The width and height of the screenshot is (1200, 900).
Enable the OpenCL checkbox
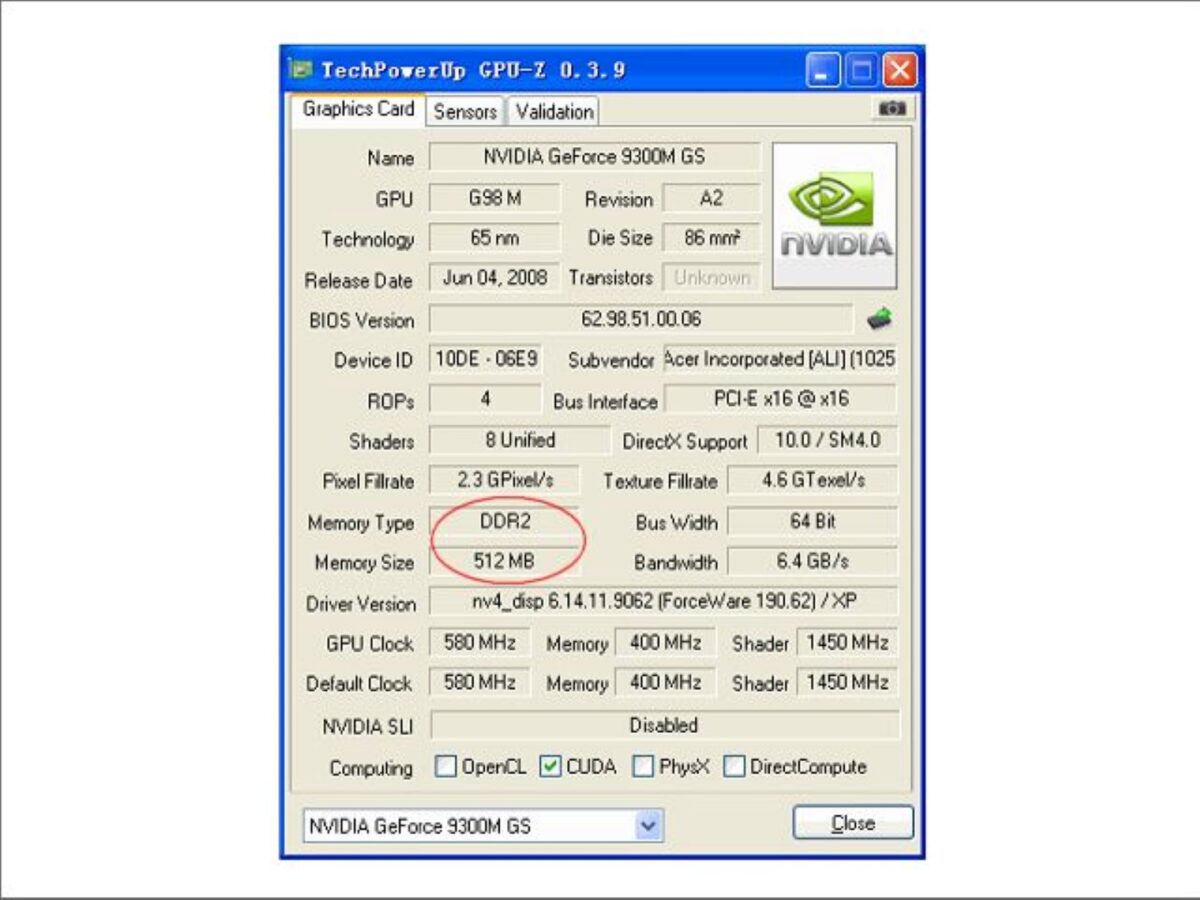(x=446, y=767)
